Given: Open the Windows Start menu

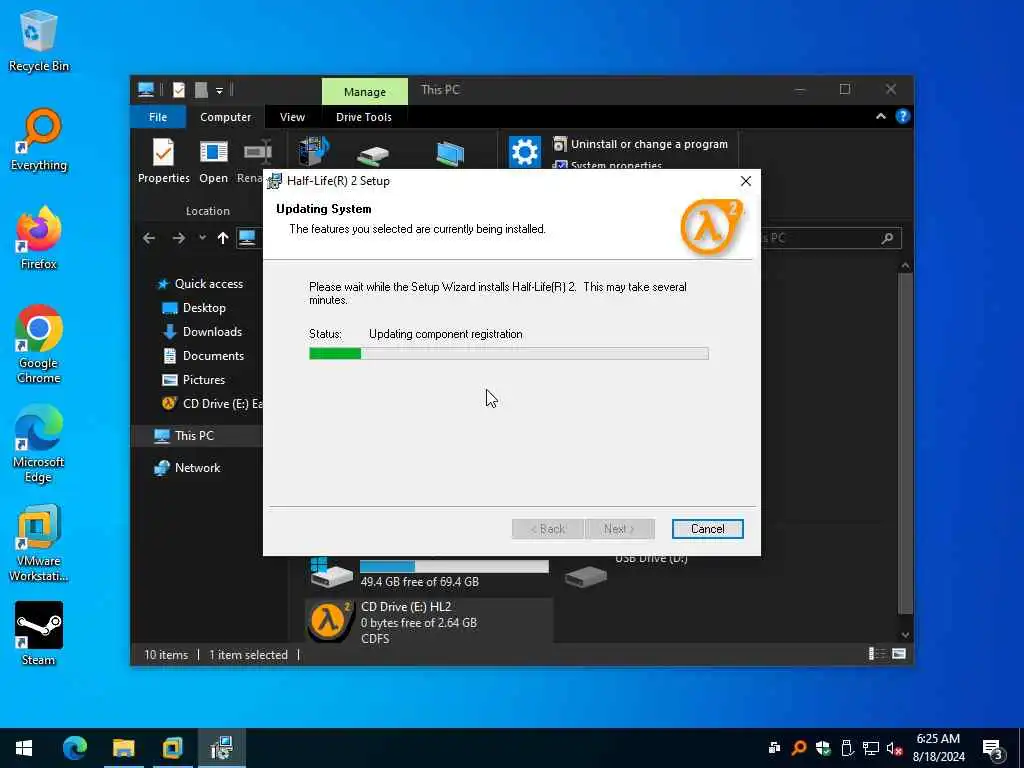Looking at the screenshot, I should pos(24,748).
